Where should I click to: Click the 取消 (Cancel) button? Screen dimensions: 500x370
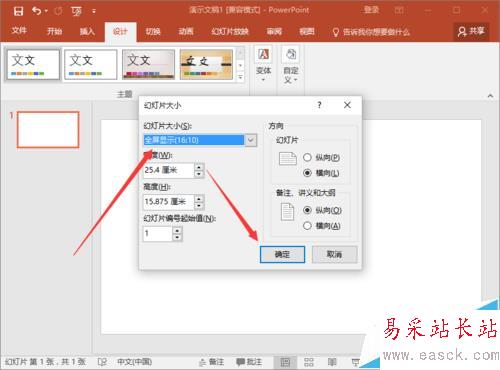pos(334,254)
